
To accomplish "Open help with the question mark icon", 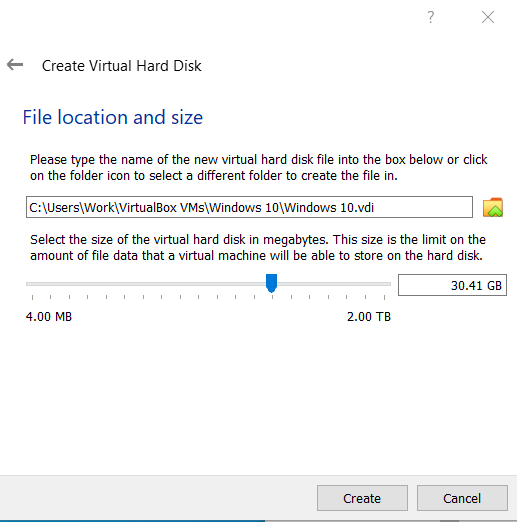I will [431, 17].
